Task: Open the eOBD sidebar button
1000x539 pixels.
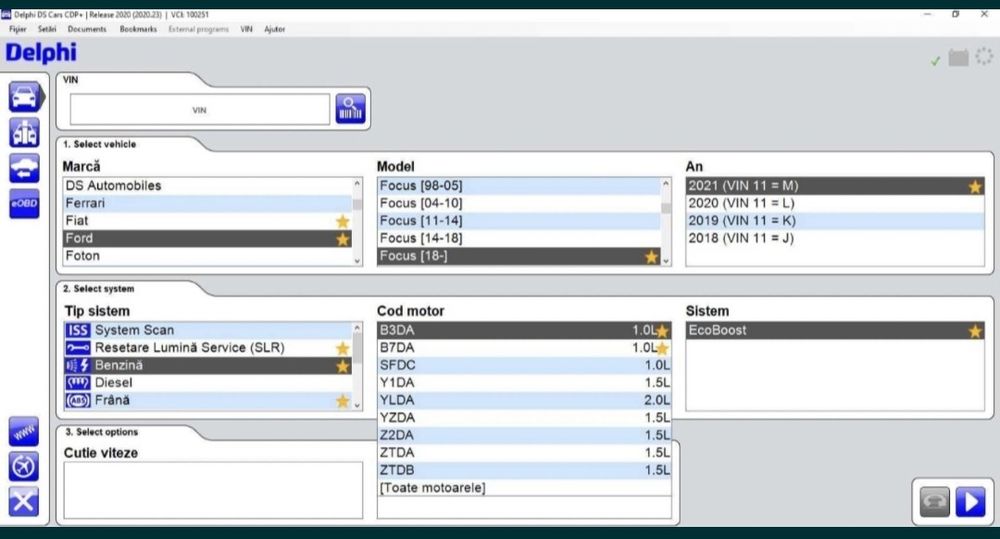Action: click(24, 203)
